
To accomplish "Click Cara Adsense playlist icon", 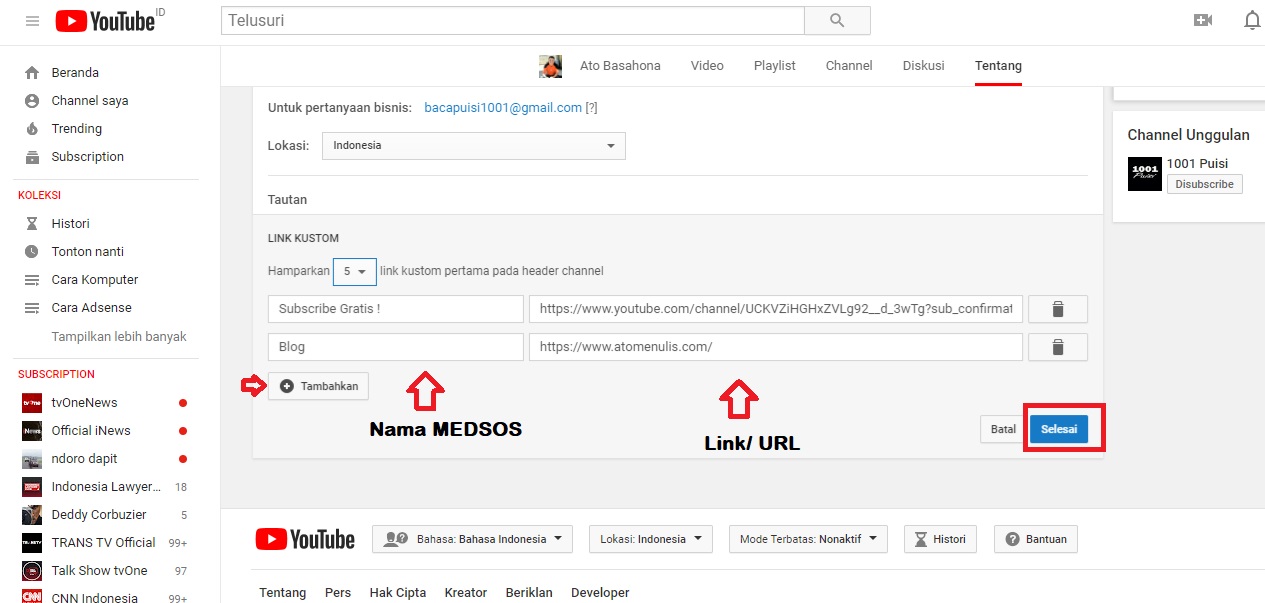I will (32, 308).
